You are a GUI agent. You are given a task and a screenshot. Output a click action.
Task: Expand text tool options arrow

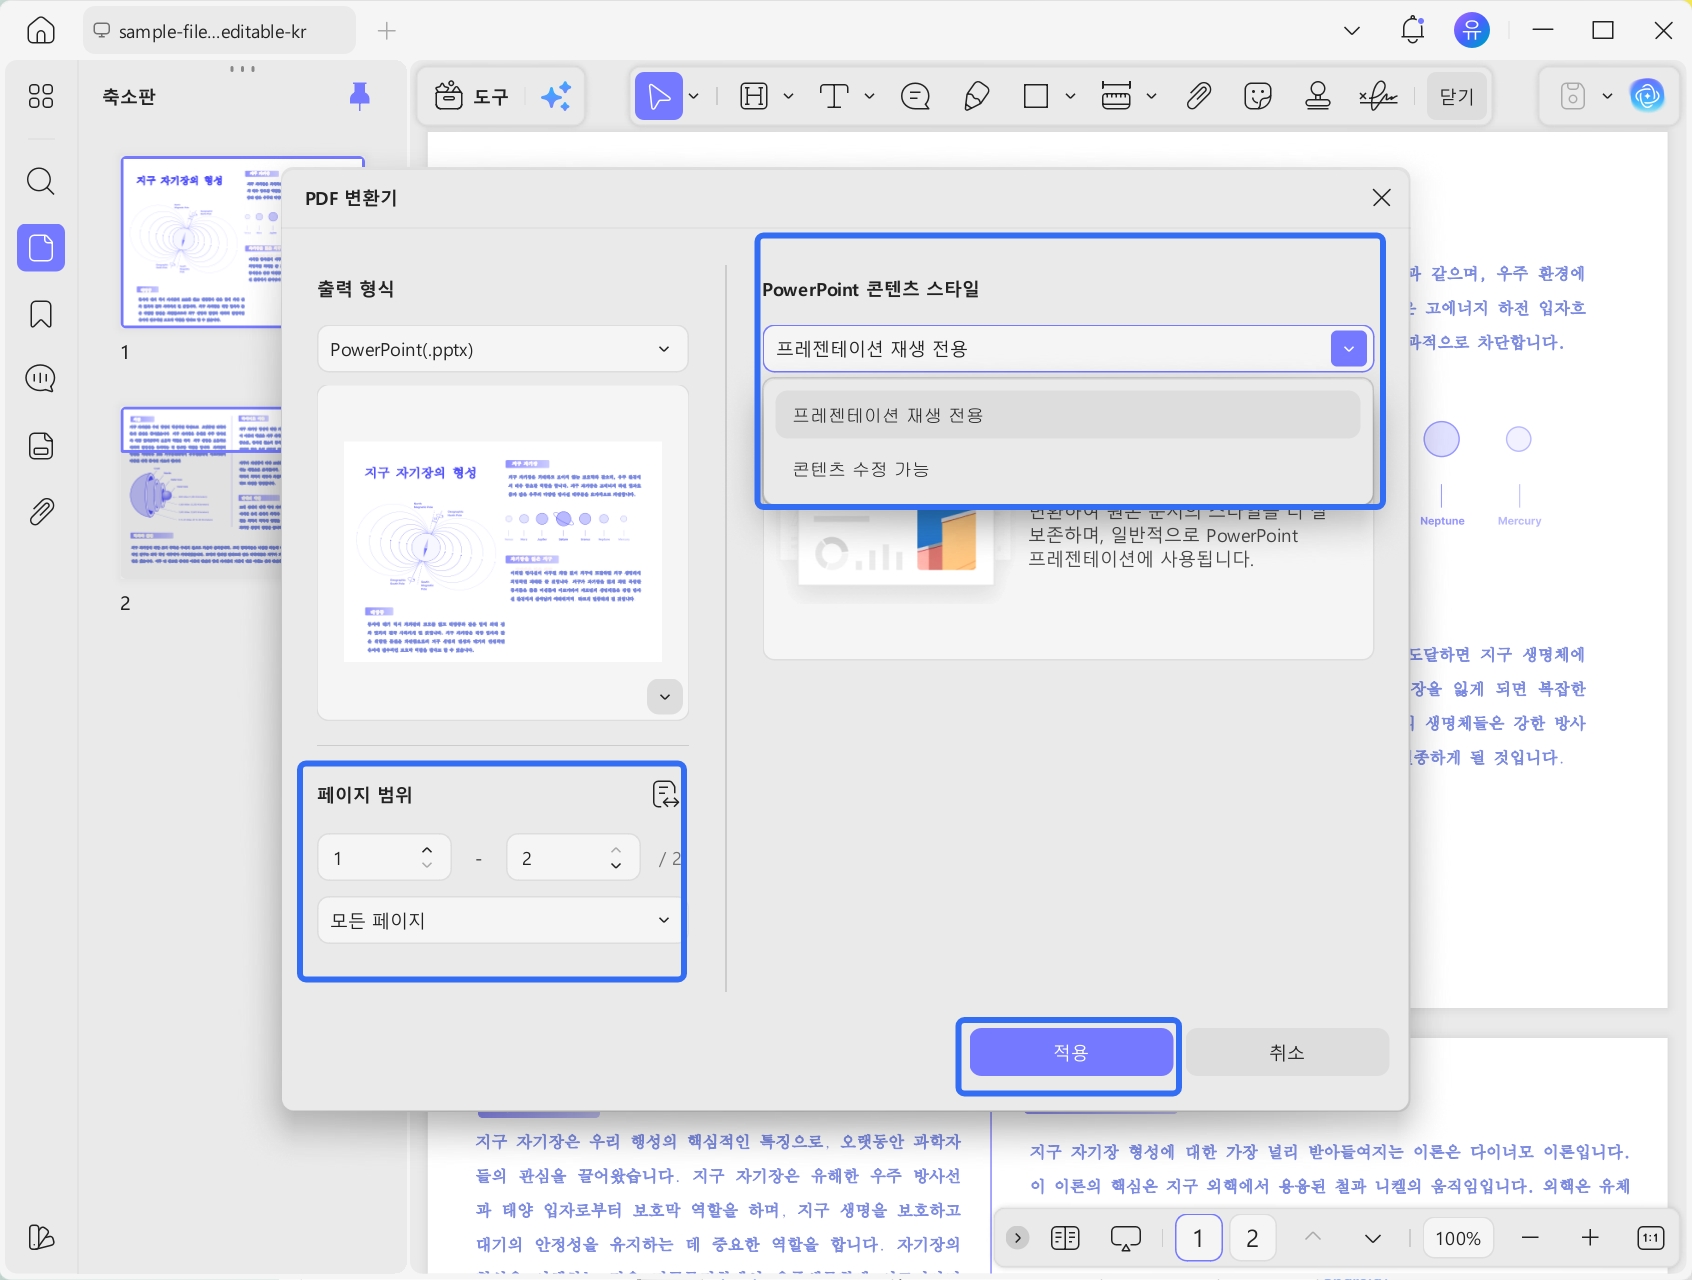(869, 96)
